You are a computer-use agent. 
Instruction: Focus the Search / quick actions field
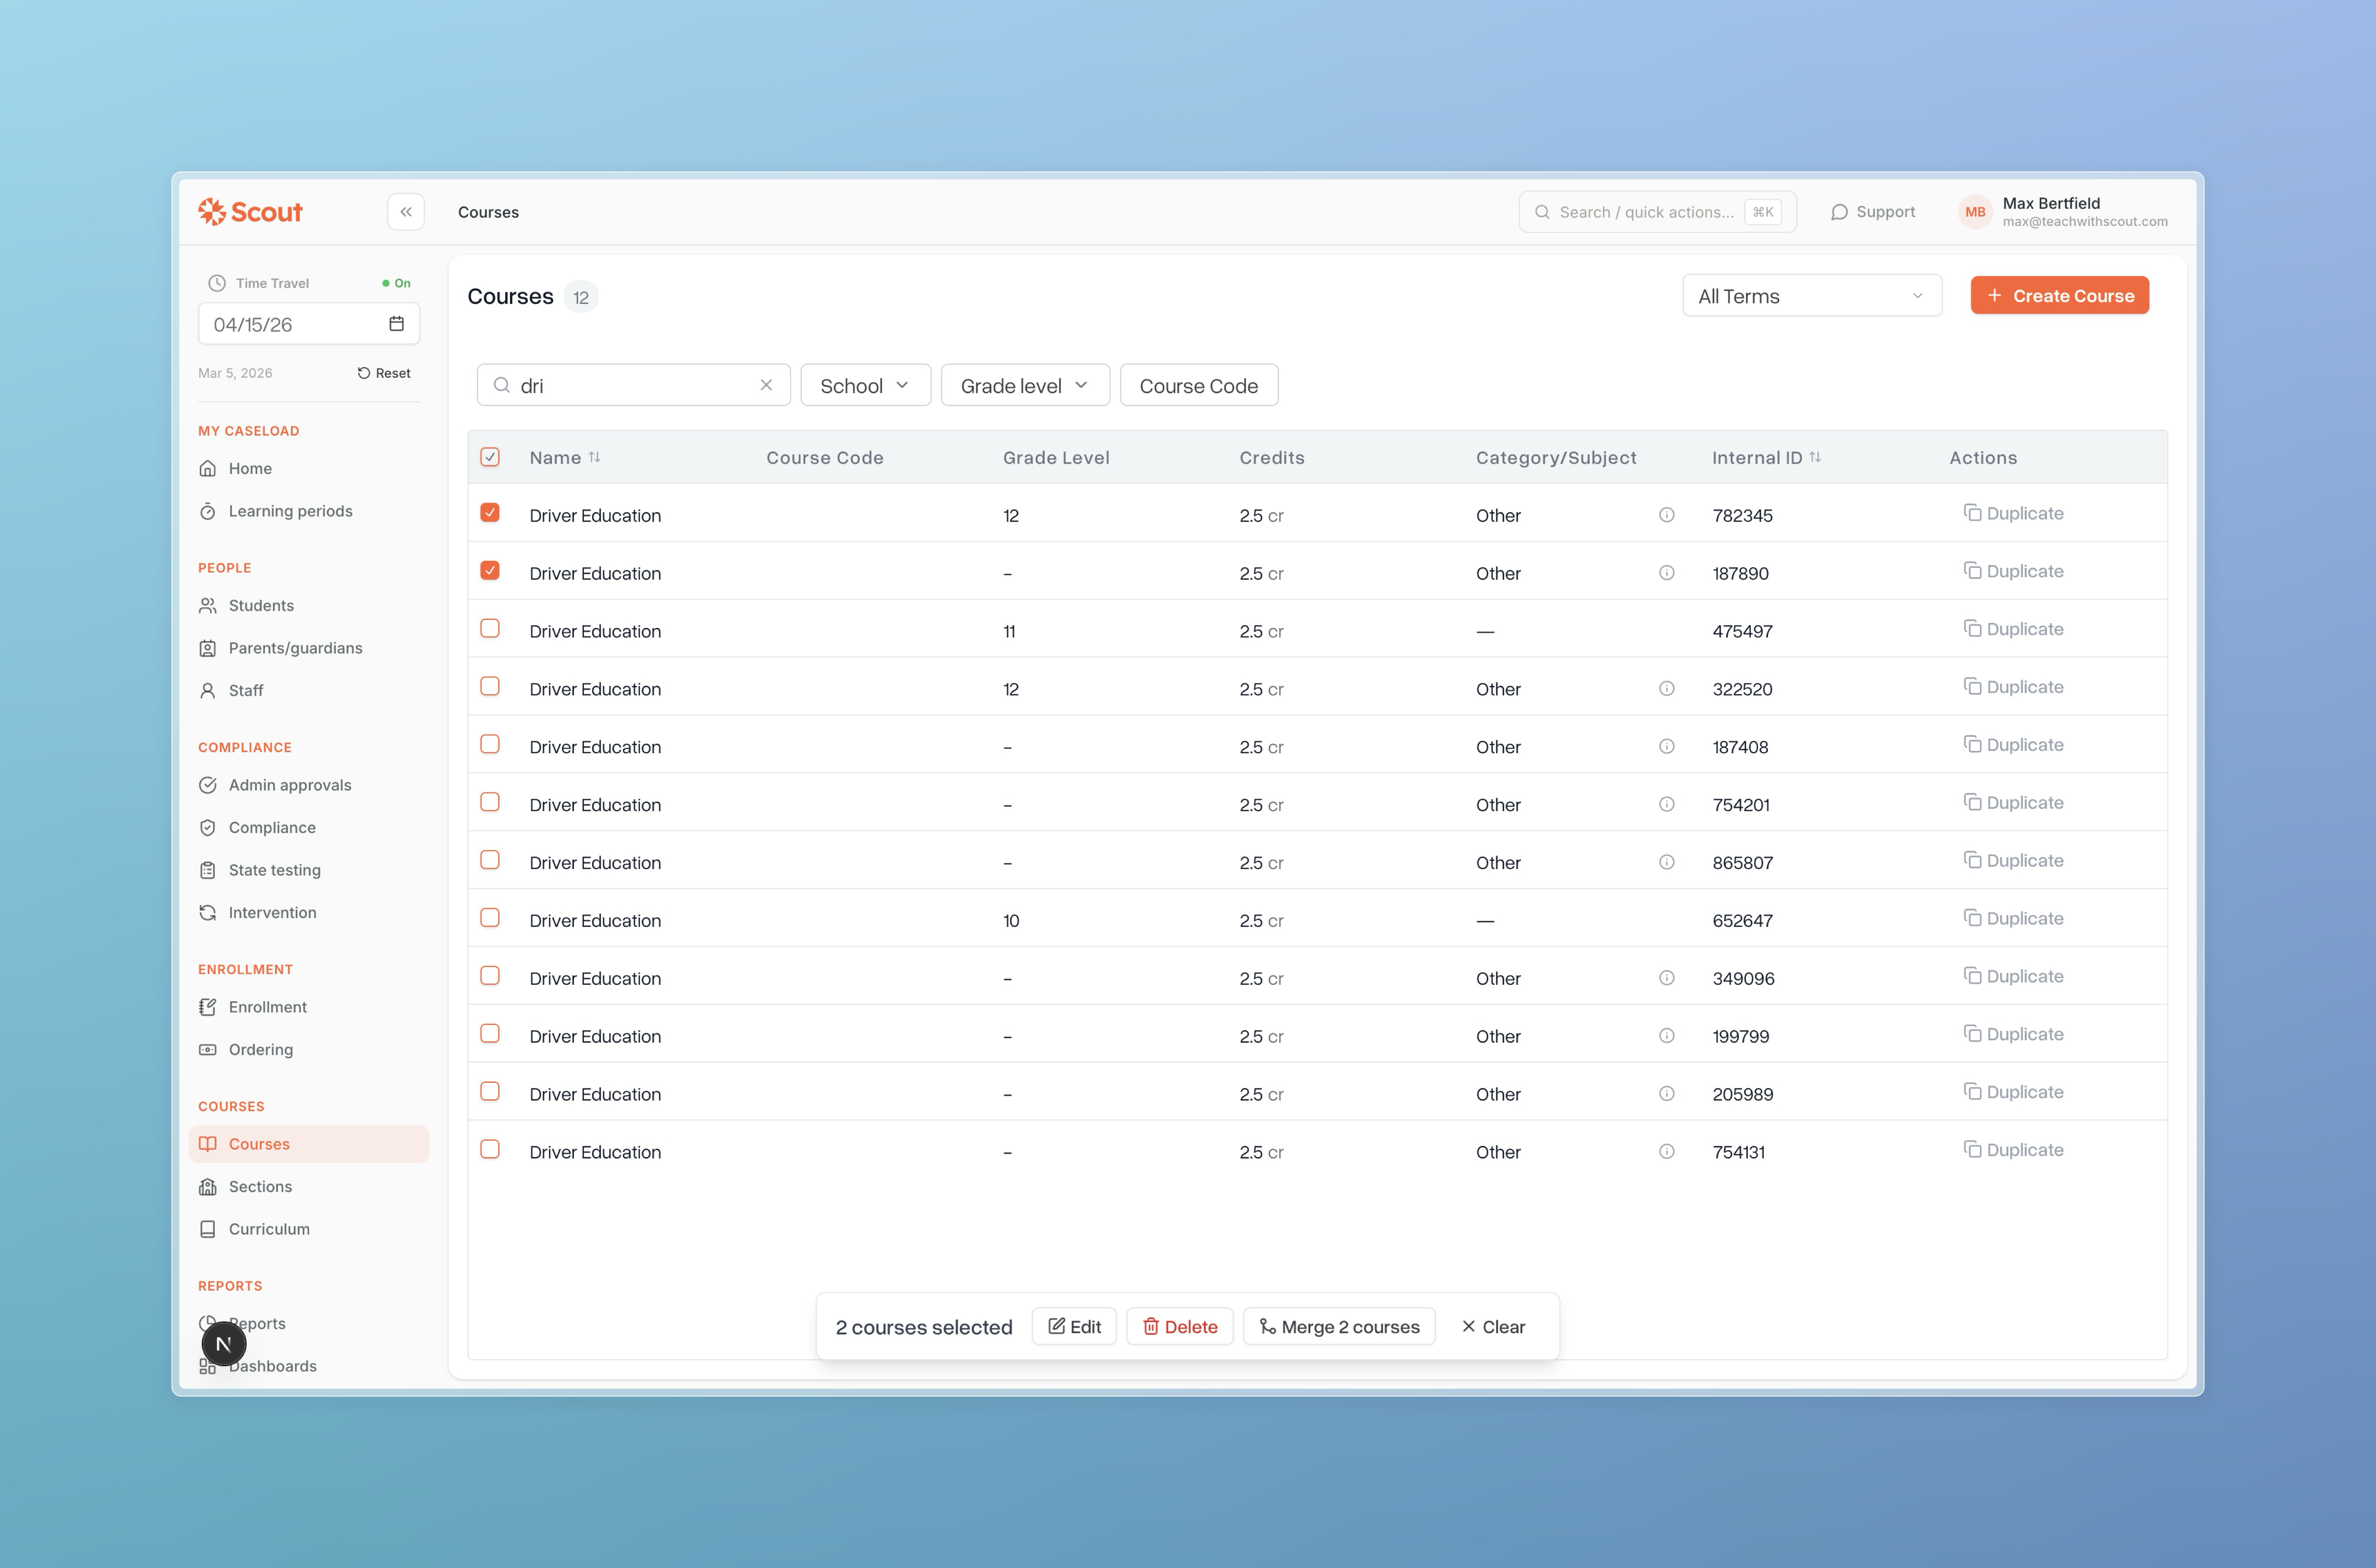[1645, 212]
